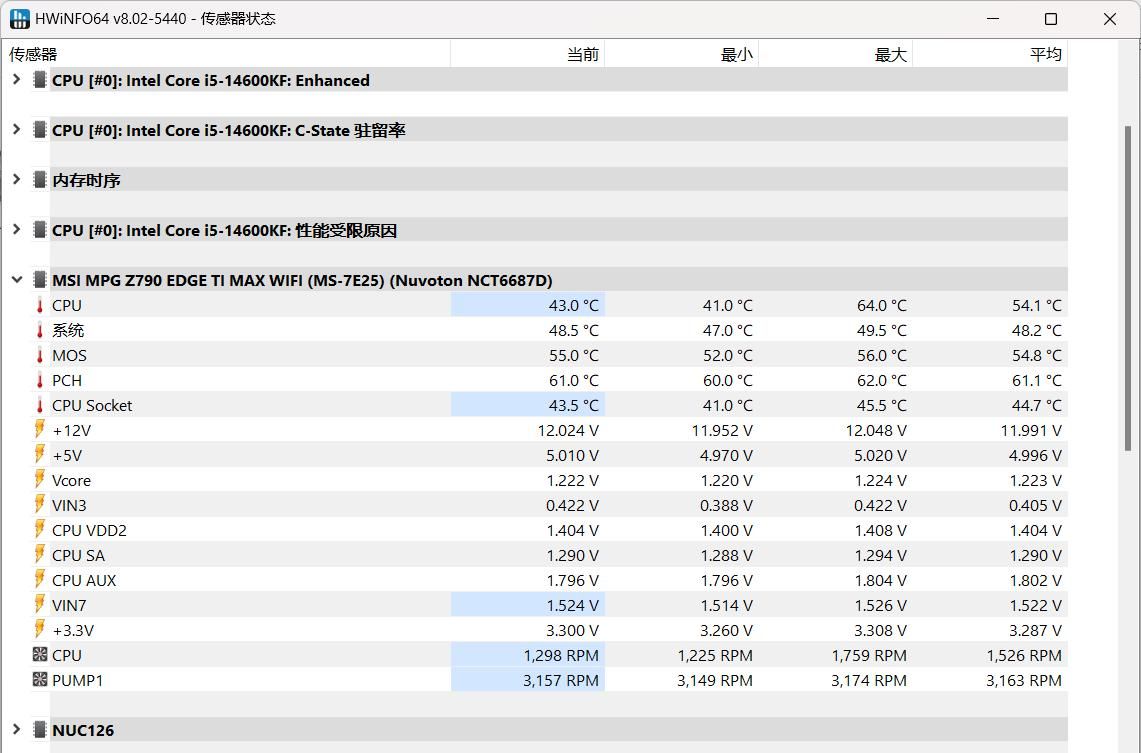Select the VIN7 row label

tap(69, 605)
